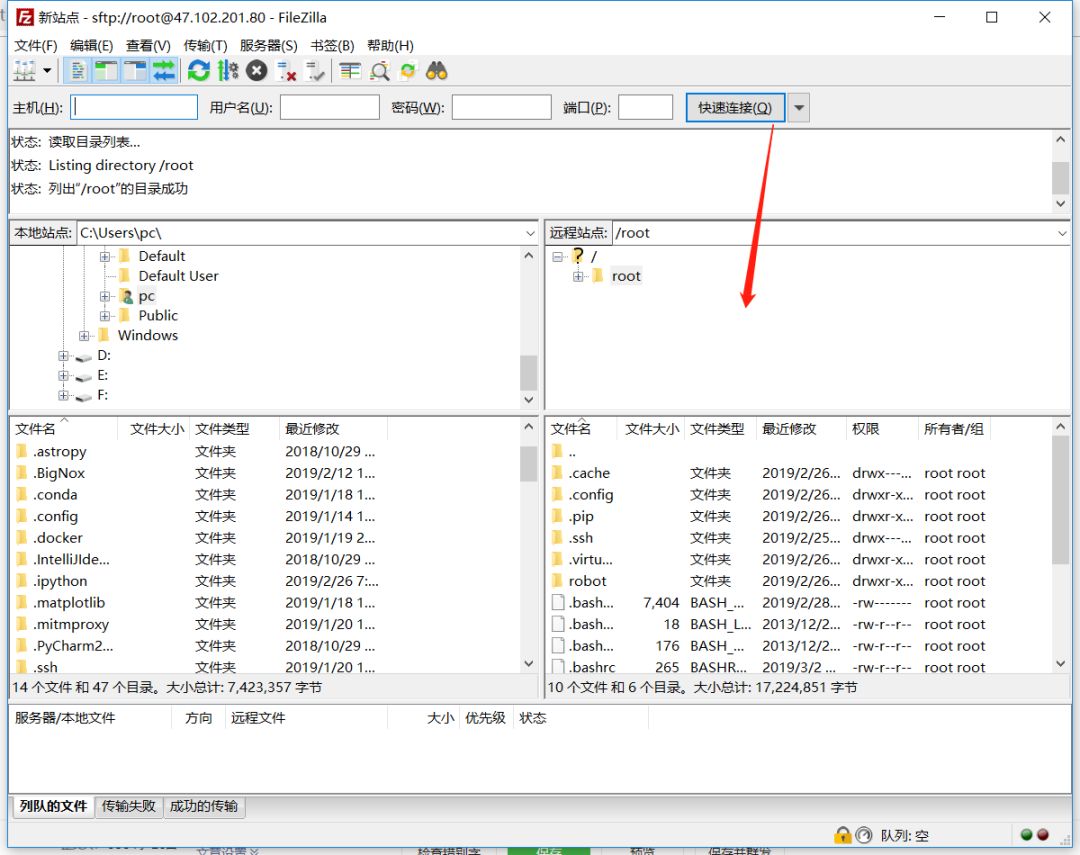The width and height of the screenshot is (1080, 855).
Task: Select the .mitmproxy local folder
Action: pos(71,624)
